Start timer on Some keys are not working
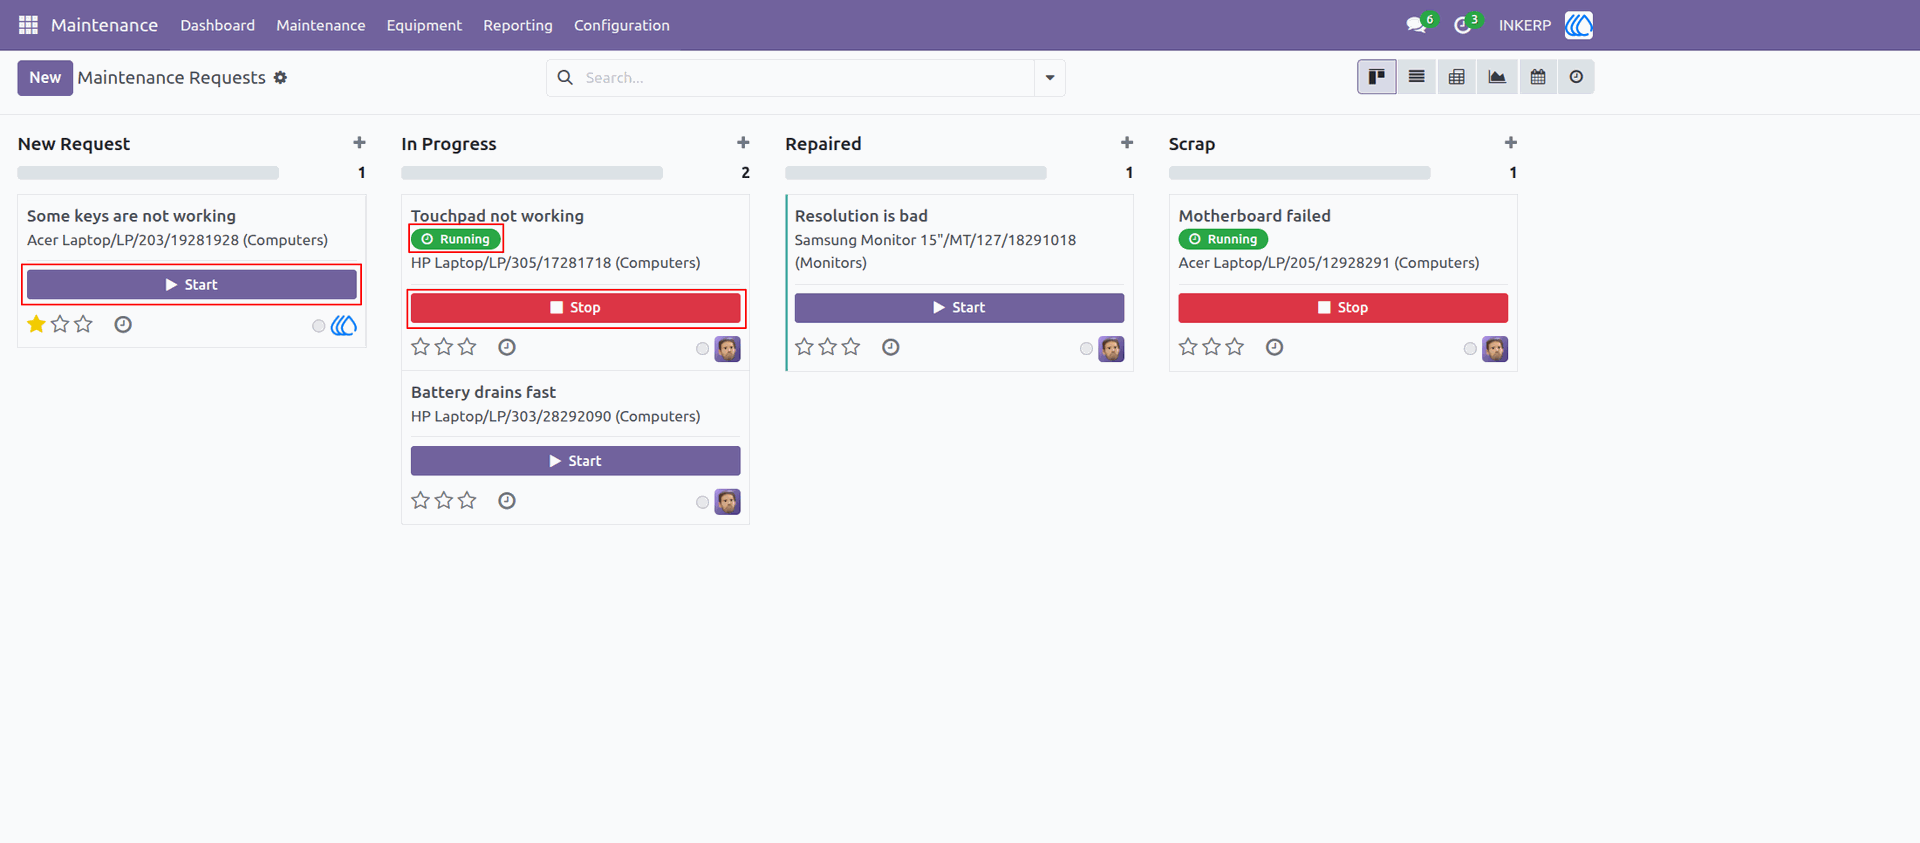 click(x=192, y=285)
